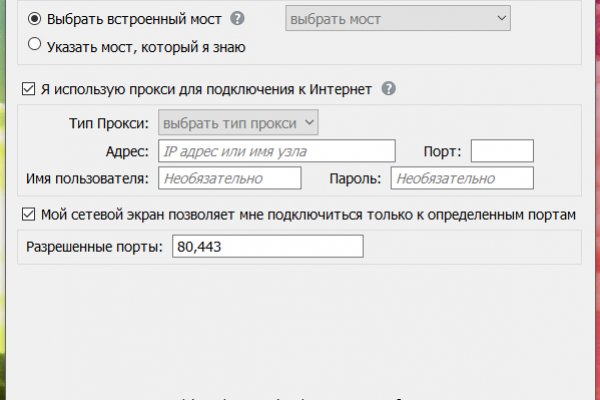600x400 pixels.
Task: Click the 'Адрес:' label text
Action: [127, 151]
